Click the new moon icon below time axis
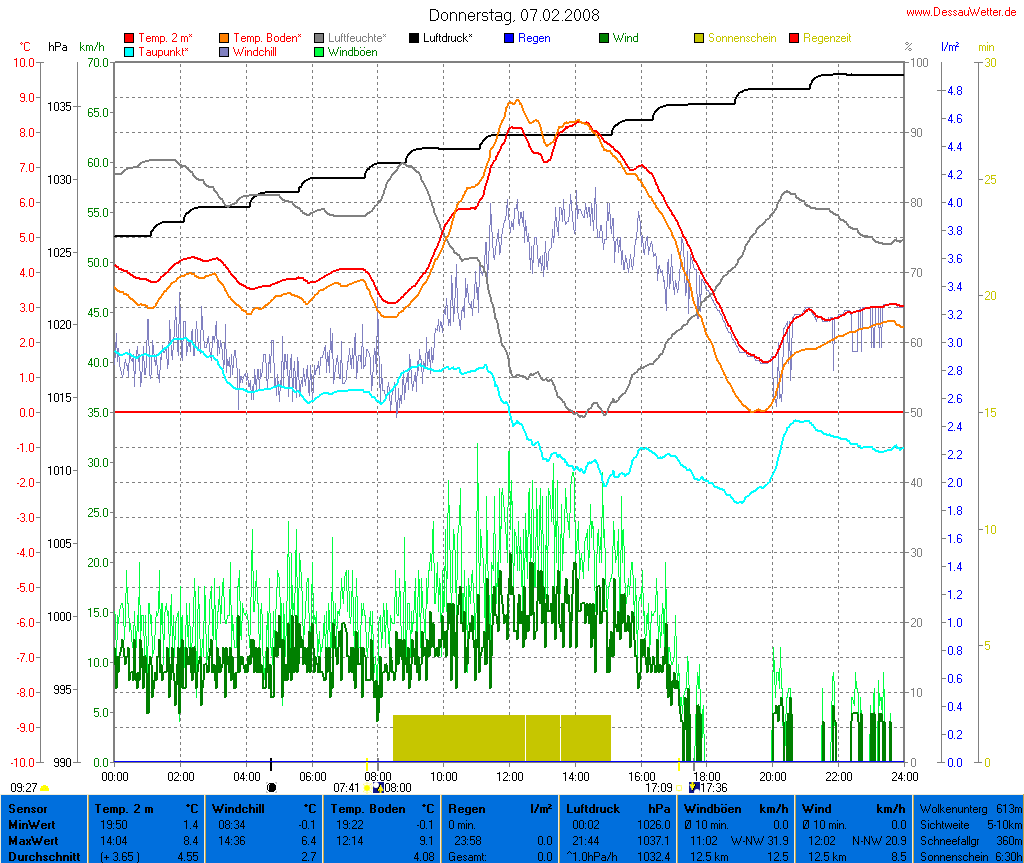 (271, 788)
